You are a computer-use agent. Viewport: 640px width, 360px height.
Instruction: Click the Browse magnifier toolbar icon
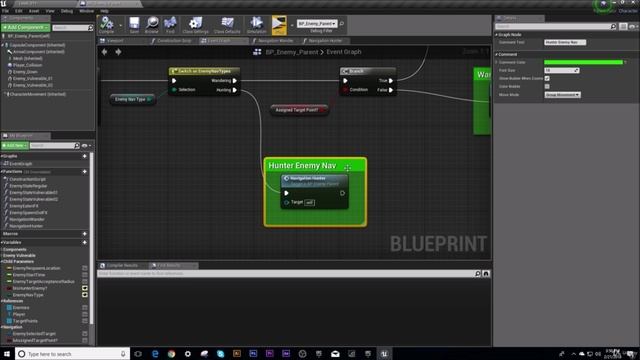click(x=152, y=24)
